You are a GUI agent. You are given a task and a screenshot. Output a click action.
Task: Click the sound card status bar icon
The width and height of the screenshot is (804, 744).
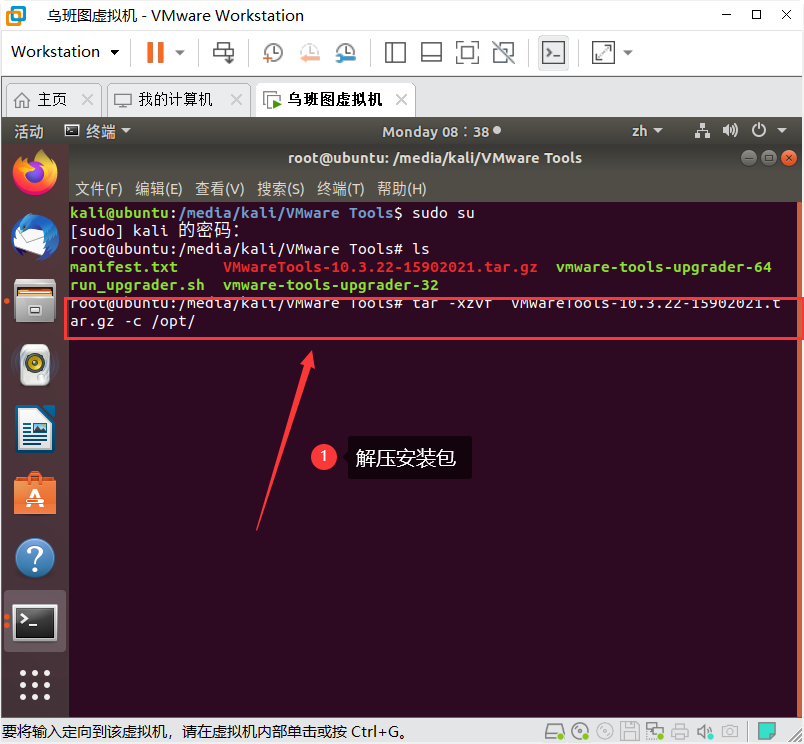(705, 732)
